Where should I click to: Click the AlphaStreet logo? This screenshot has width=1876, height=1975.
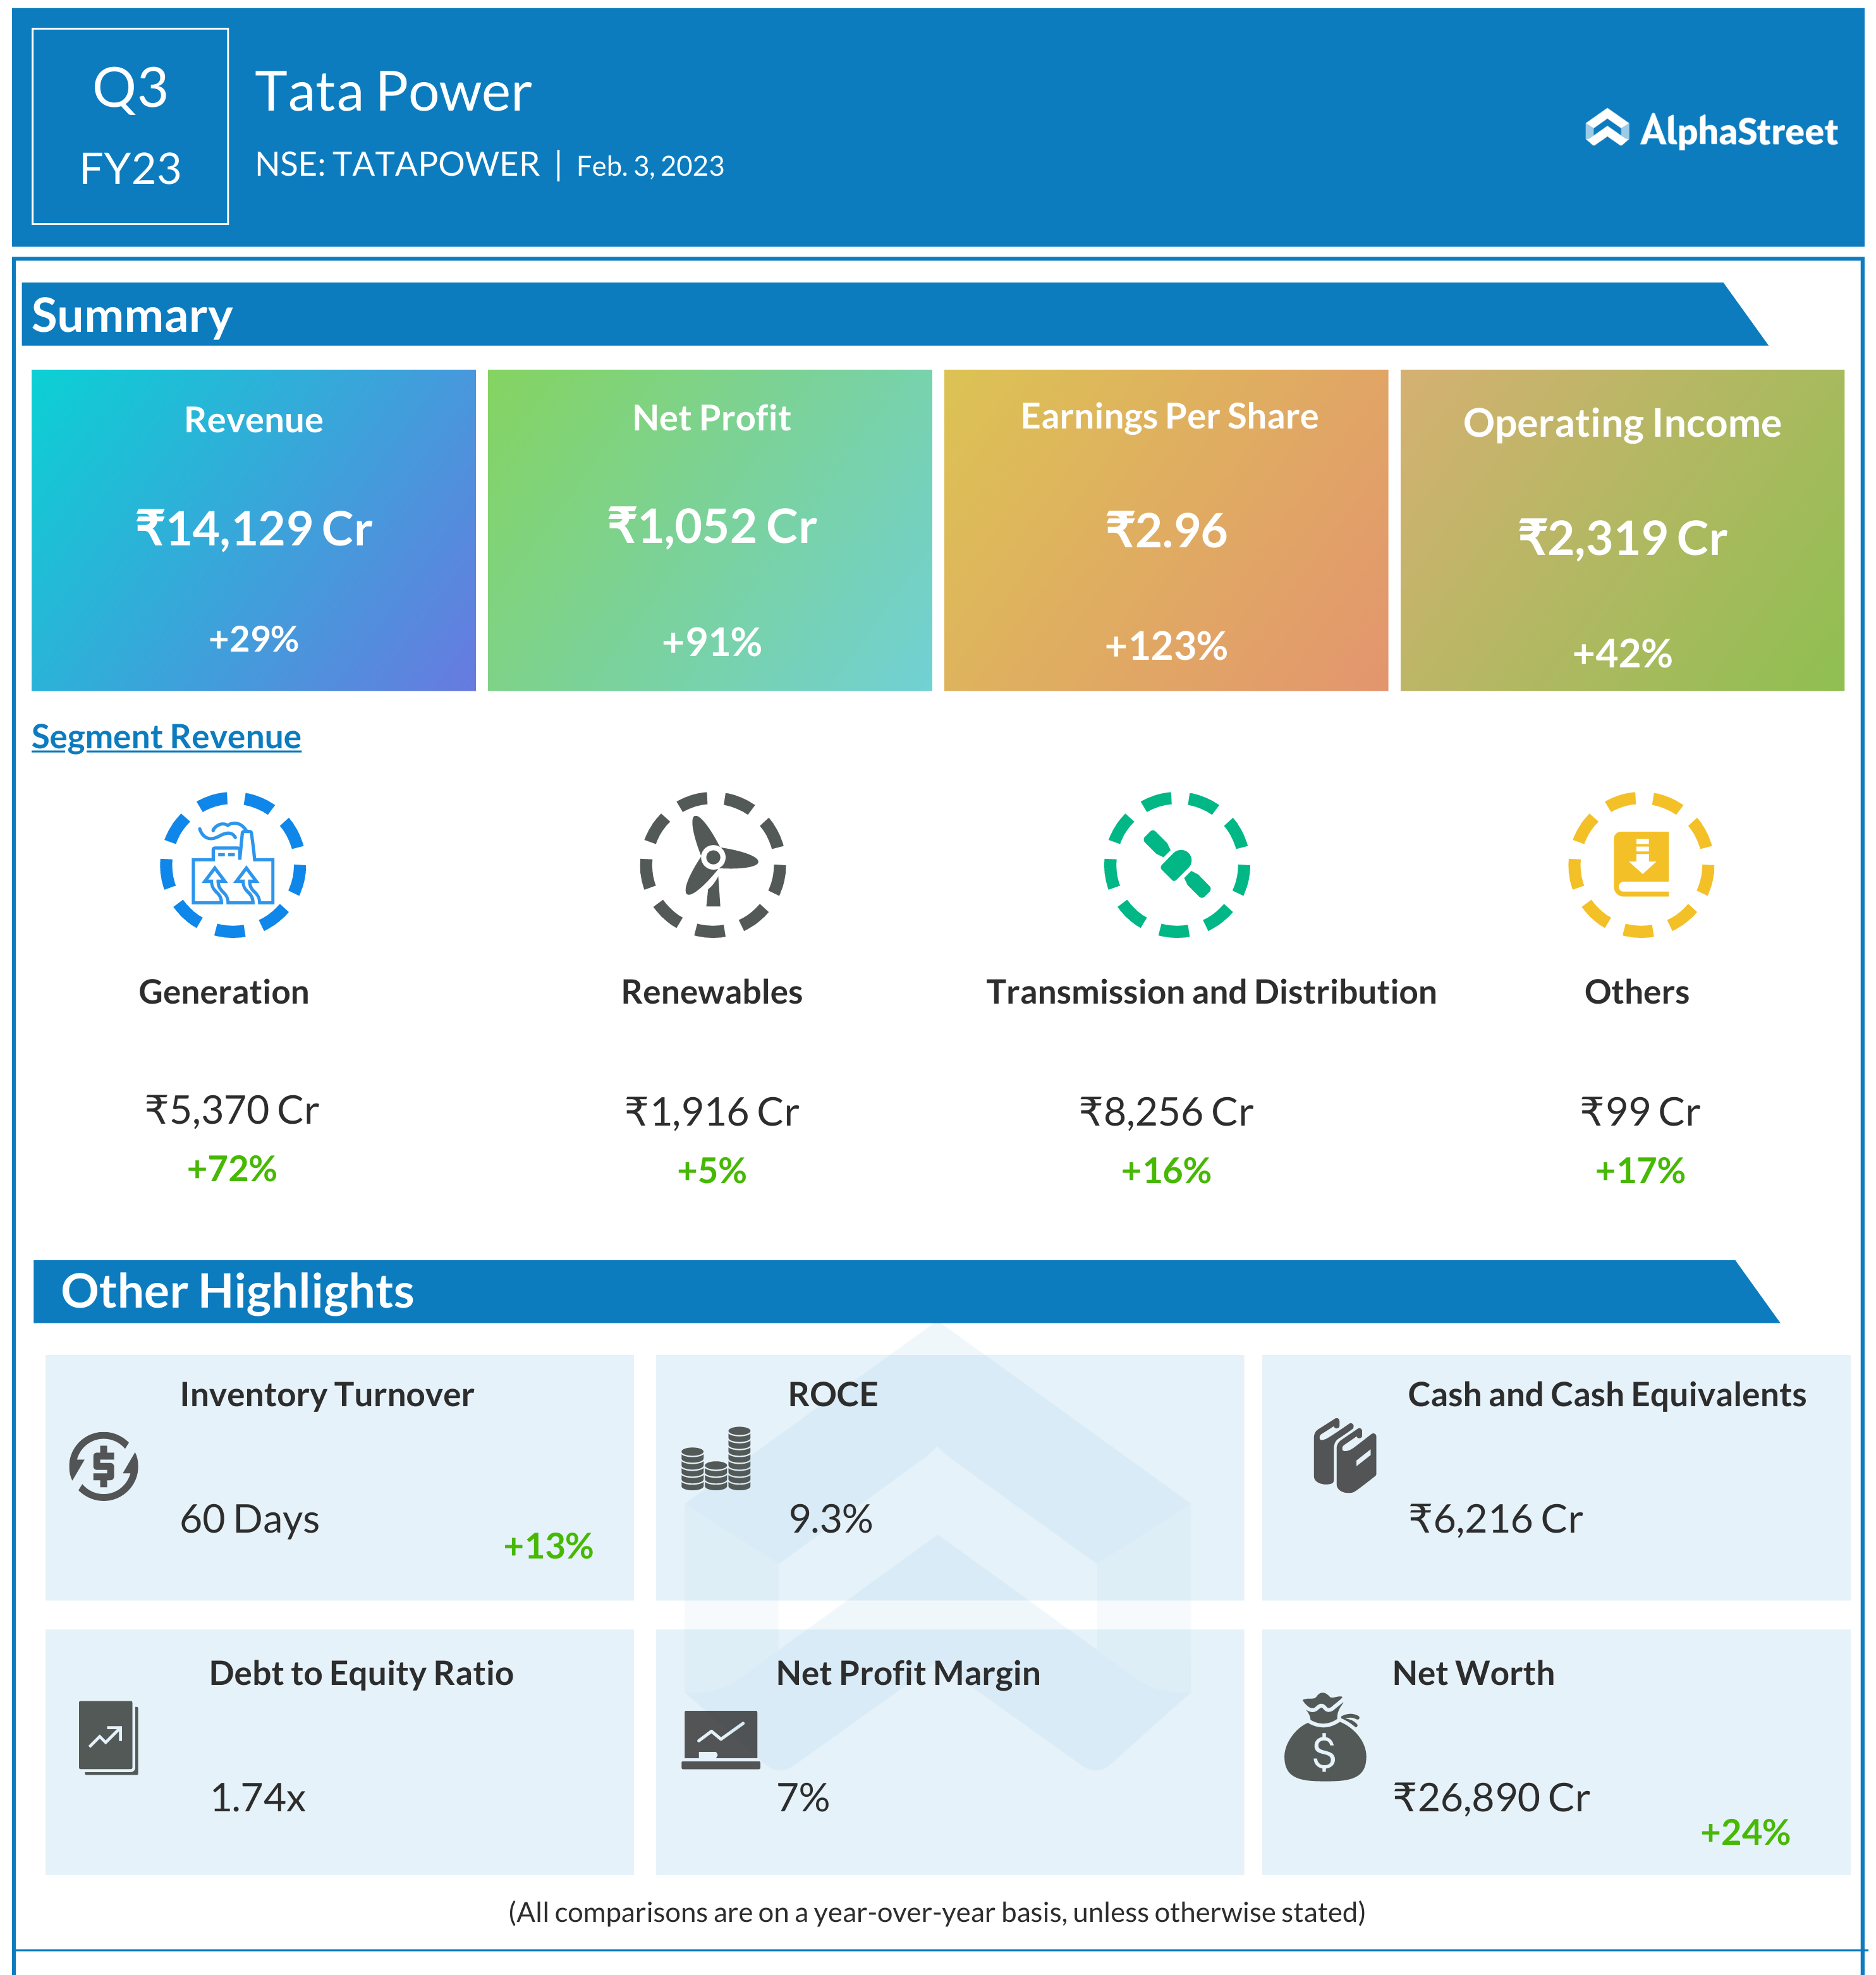coord(1711,130)
